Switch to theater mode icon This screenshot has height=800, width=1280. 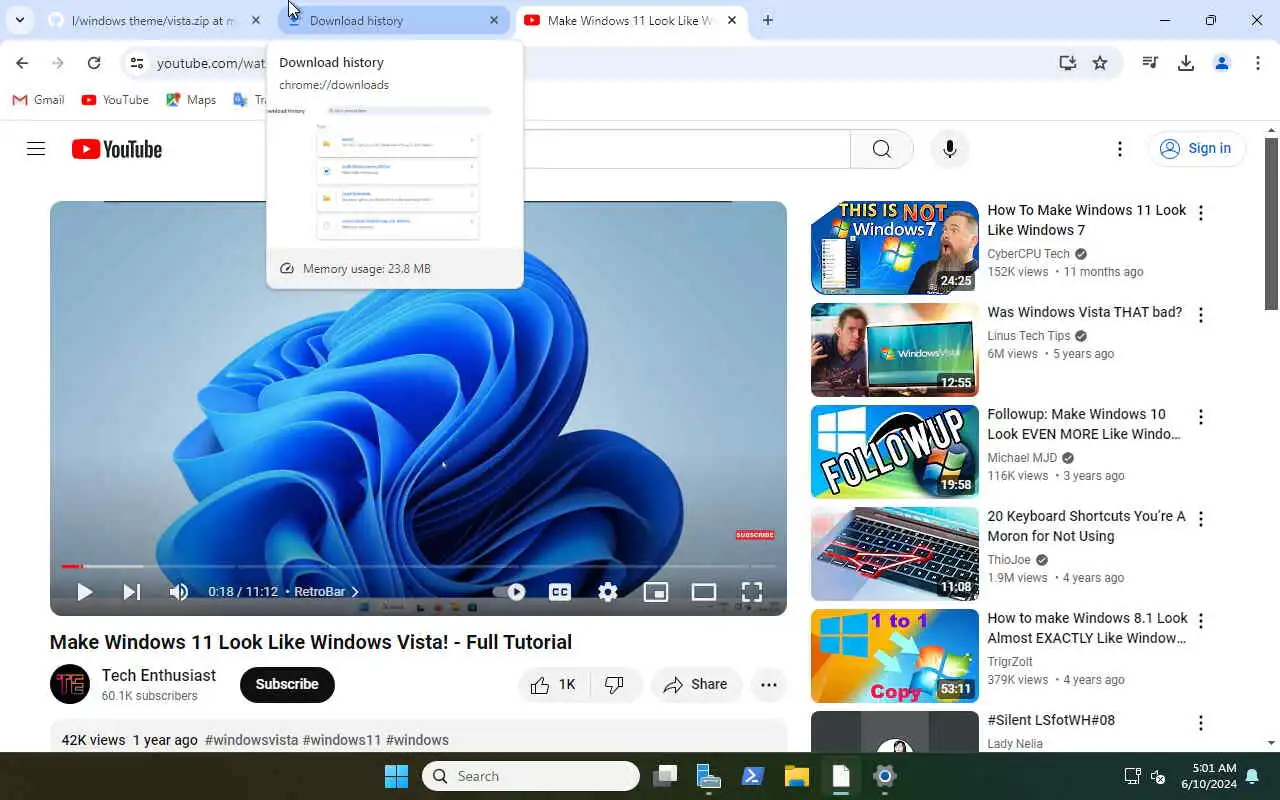704,592
